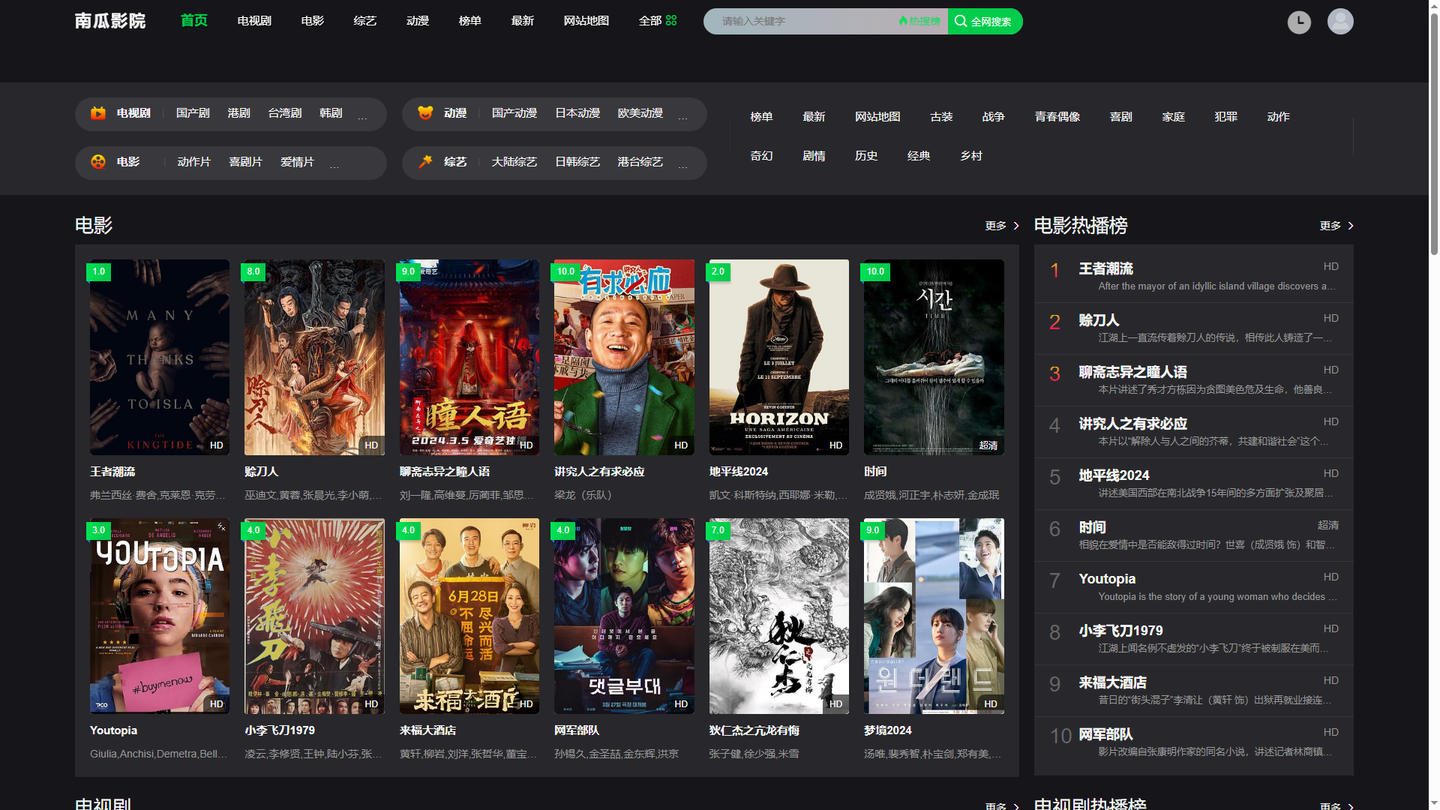The image size is (1440, 810).
Task: Open the 梦境2024 poster
Action: (934, 616)
